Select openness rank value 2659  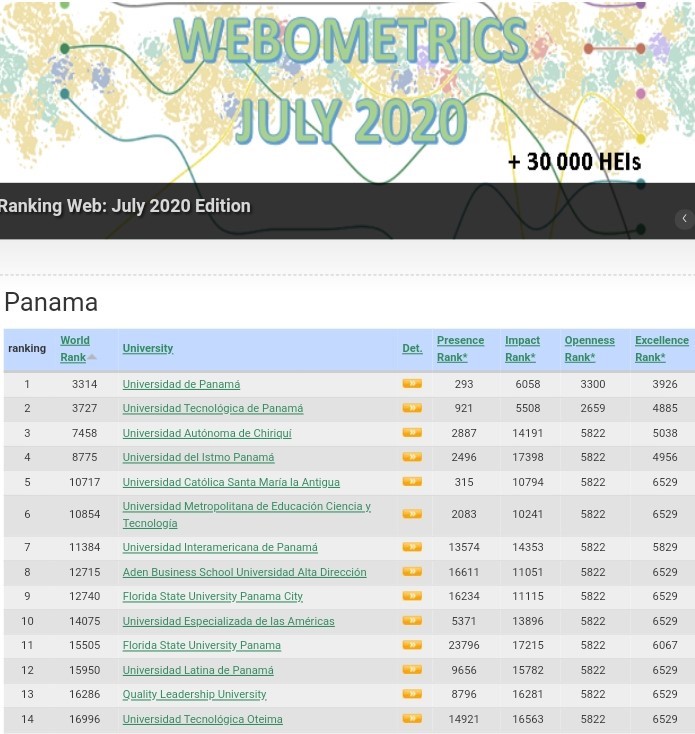593,408
